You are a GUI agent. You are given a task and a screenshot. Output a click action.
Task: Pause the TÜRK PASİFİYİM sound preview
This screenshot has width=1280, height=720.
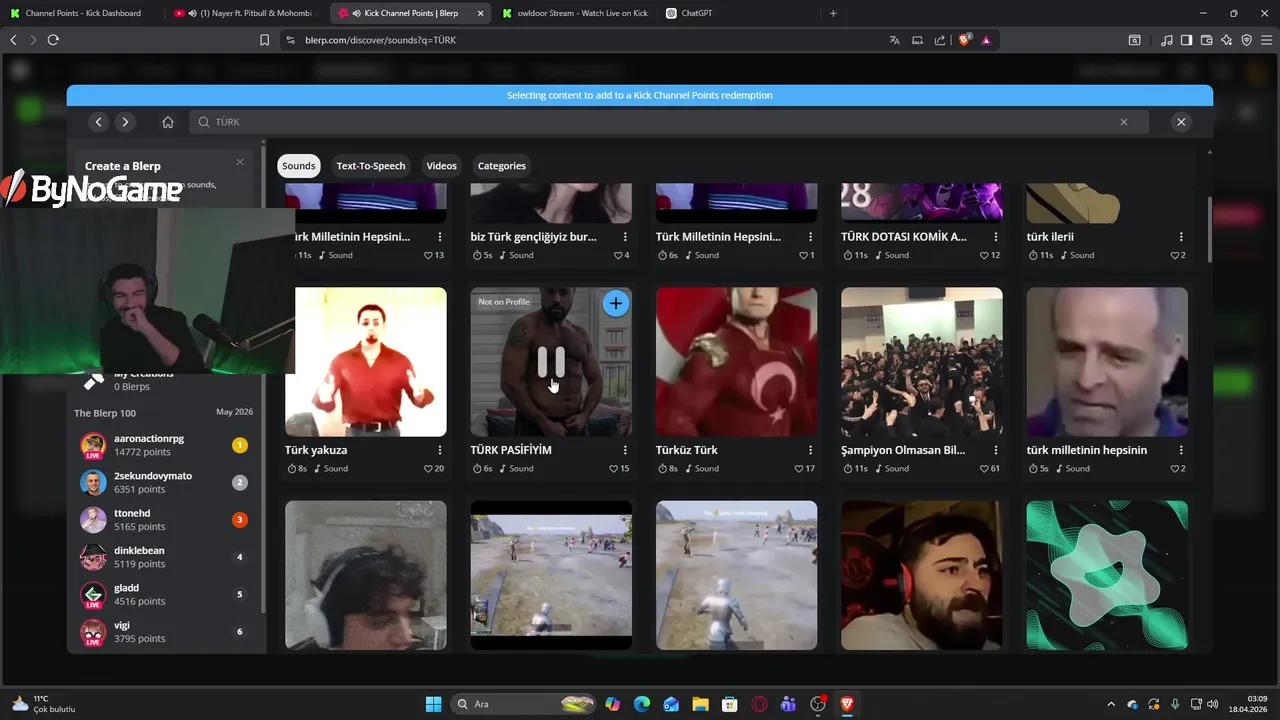(x=551, y=361)
